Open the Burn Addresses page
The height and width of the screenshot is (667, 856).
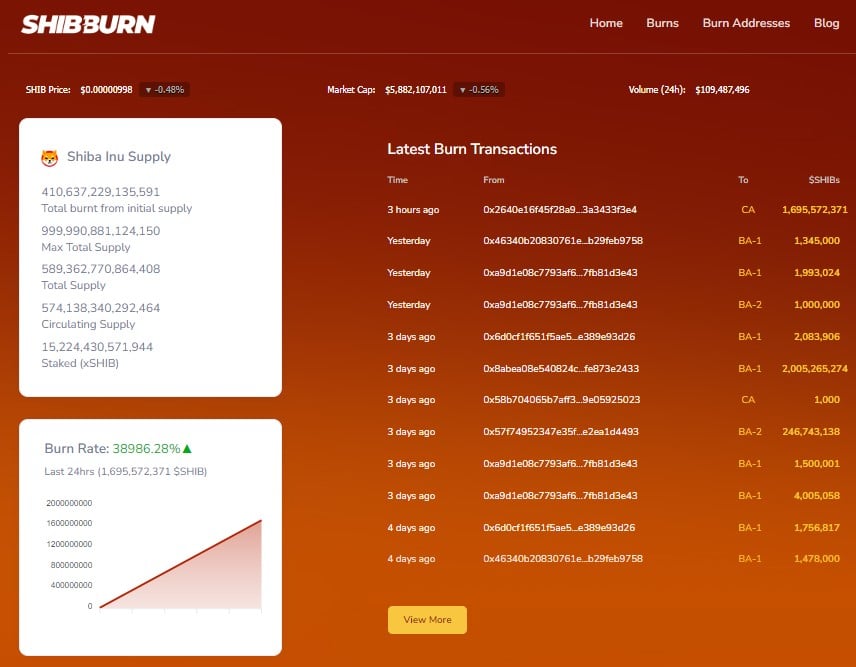coord(746,23)
